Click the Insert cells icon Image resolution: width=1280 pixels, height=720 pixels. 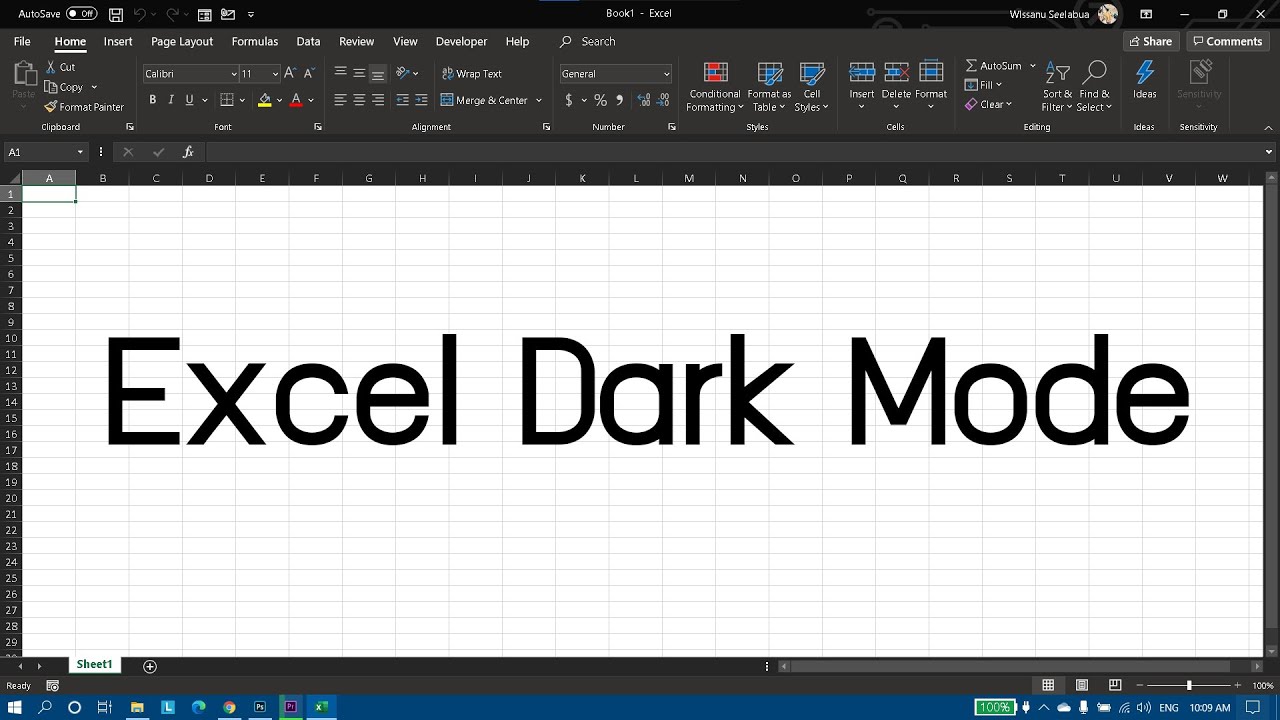(x=862, y=72)
